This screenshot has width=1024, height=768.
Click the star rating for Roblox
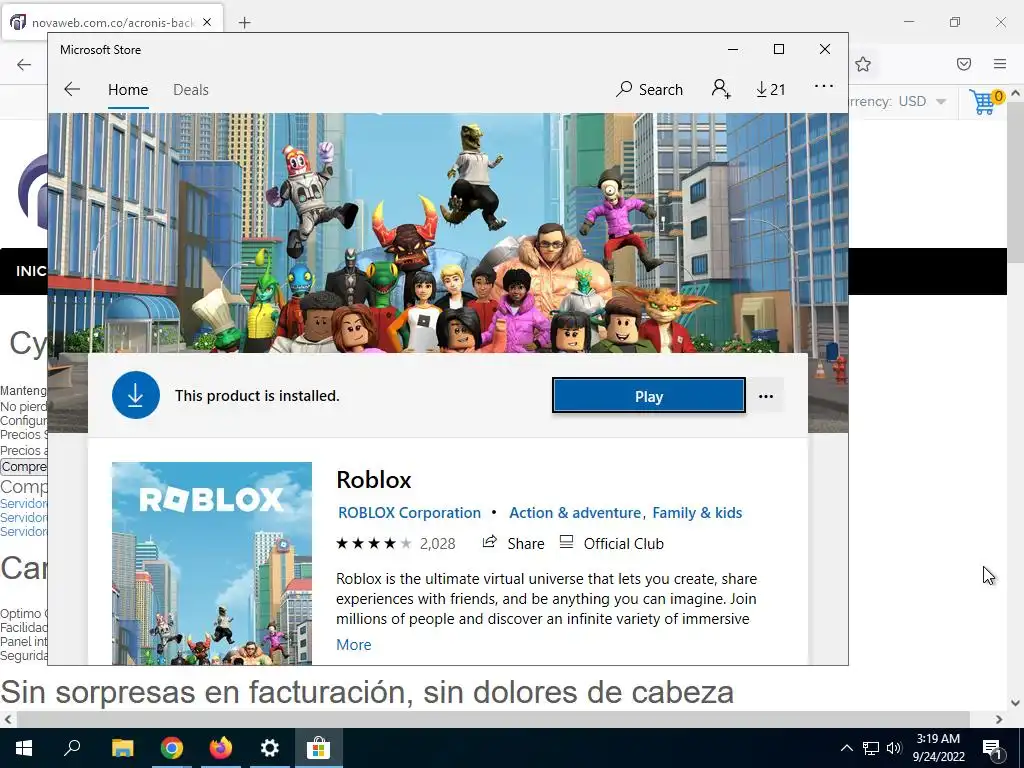pyautogui.click(x=374, y=543)
